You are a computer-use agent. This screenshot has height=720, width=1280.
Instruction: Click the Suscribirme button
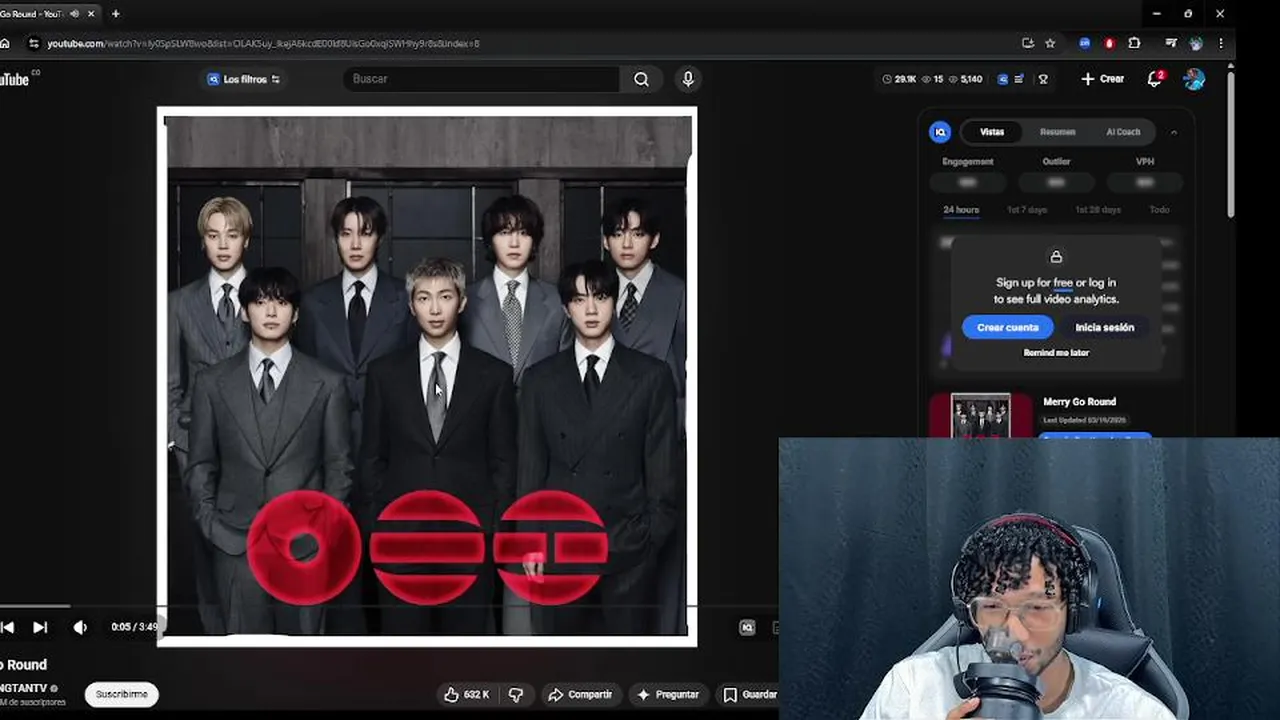122,694
